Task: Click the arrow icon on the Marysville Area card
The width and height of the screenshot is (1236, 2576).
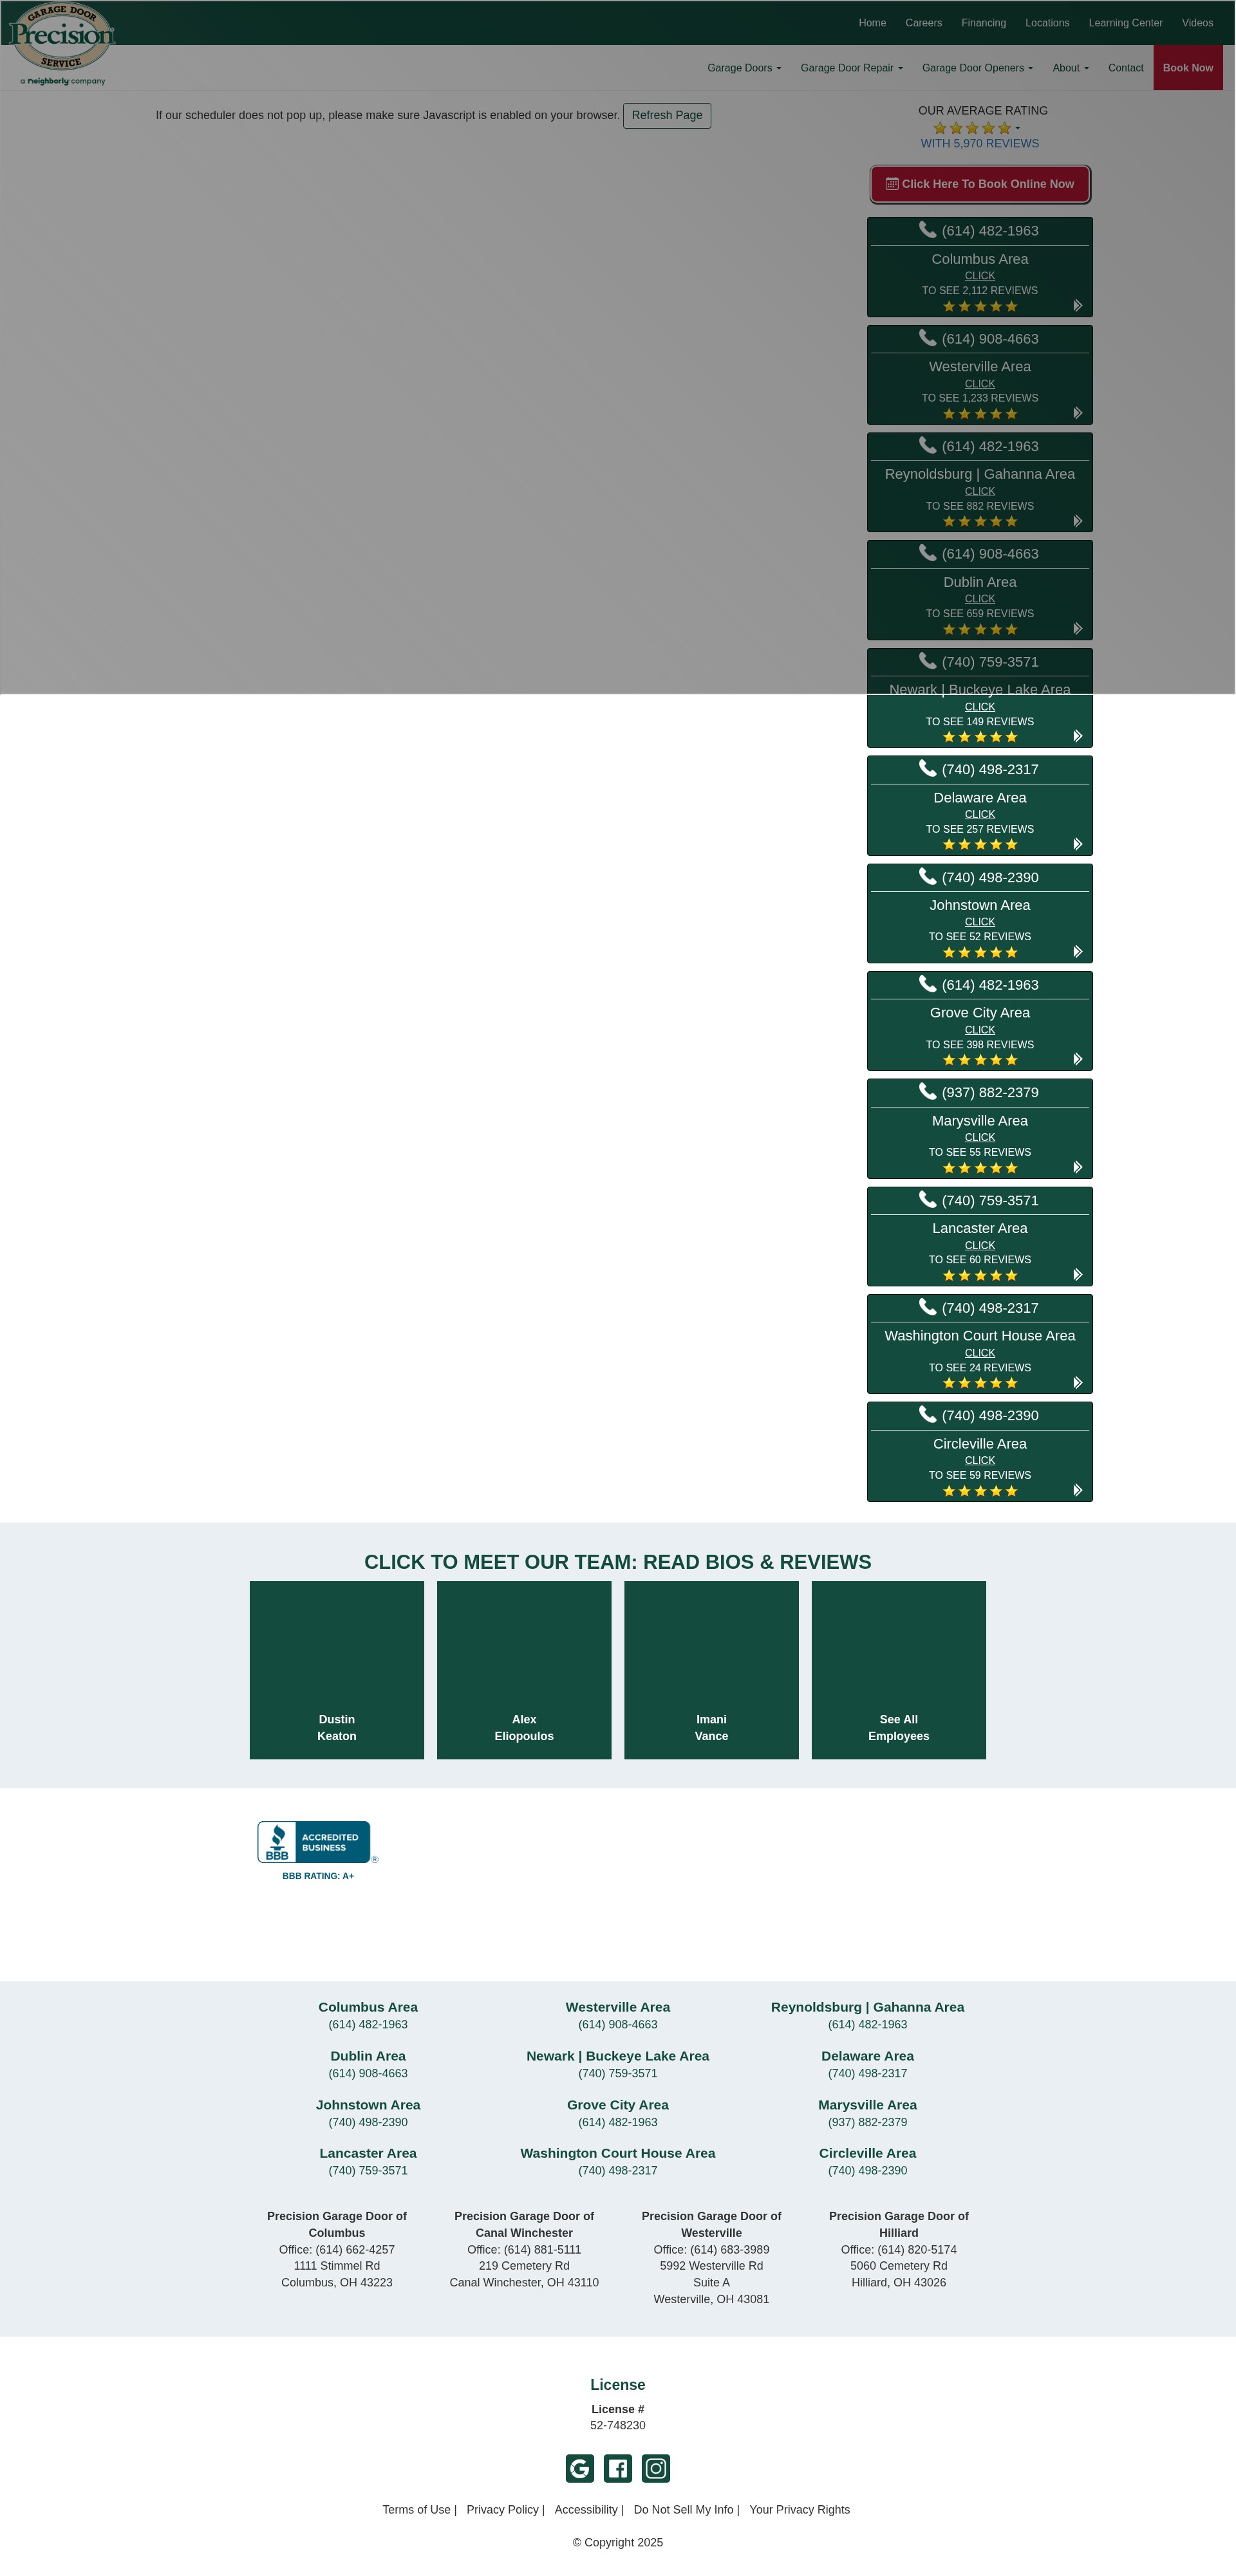Action: pyautogui.click(x=1077, y=1167)
